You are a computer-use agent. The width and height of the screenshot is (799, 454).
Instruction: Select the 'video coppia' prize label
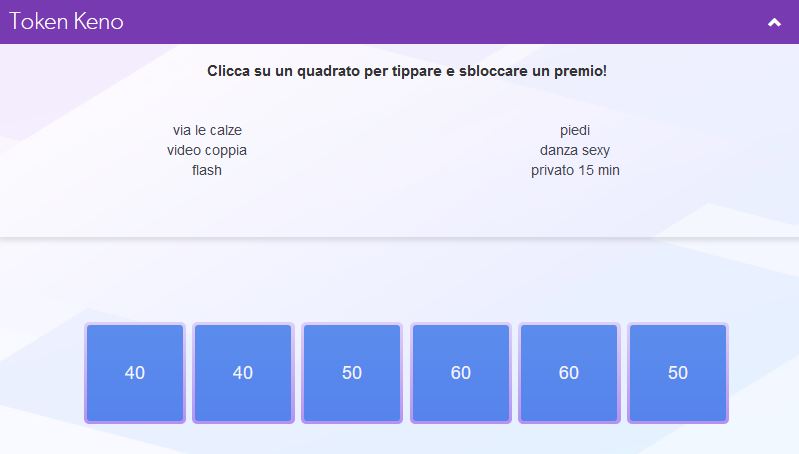(207, 150)
